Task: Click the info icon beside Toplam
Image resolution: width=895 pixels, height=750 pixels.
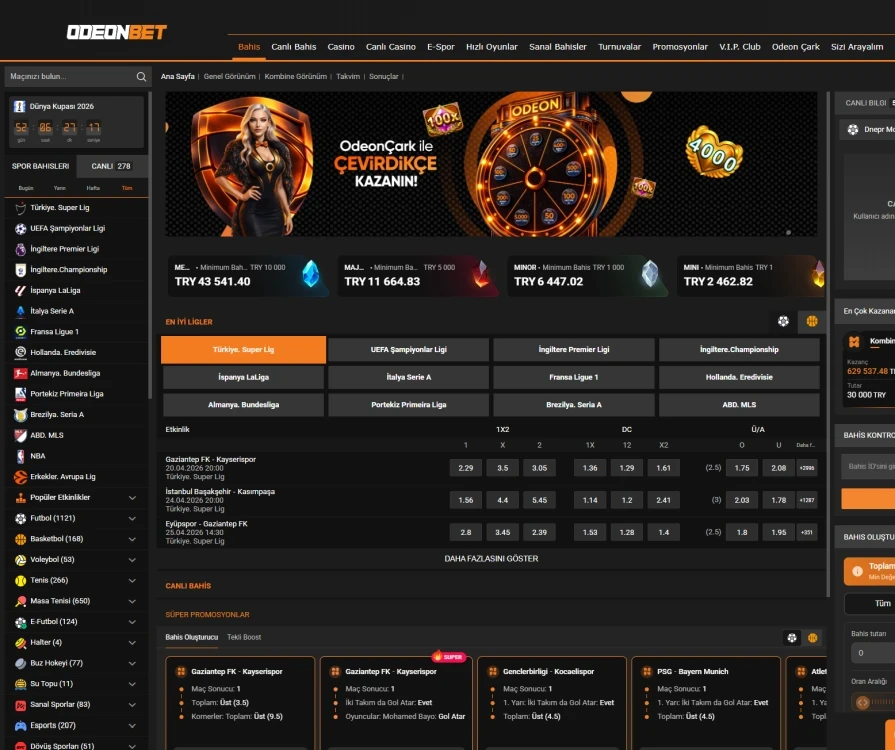Action: click(857, 571)
